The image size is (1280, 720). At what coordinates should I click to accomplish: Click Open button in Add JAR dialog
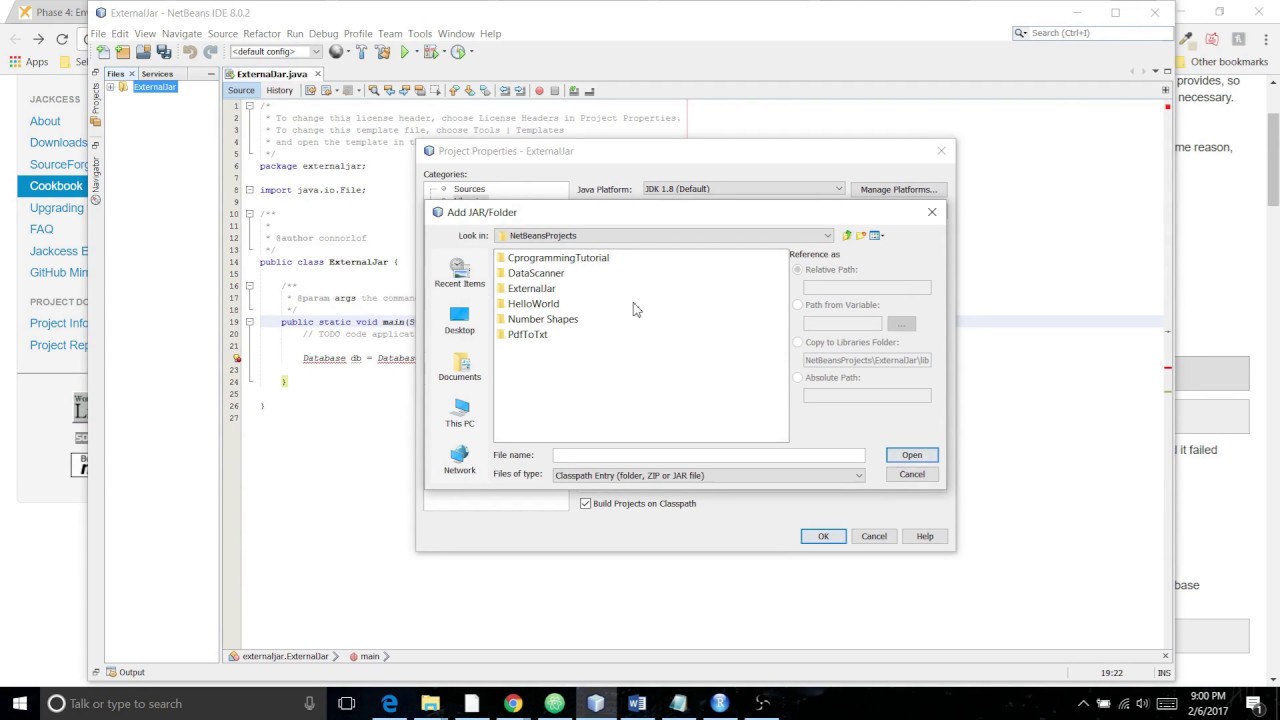[x=911, y=455]
